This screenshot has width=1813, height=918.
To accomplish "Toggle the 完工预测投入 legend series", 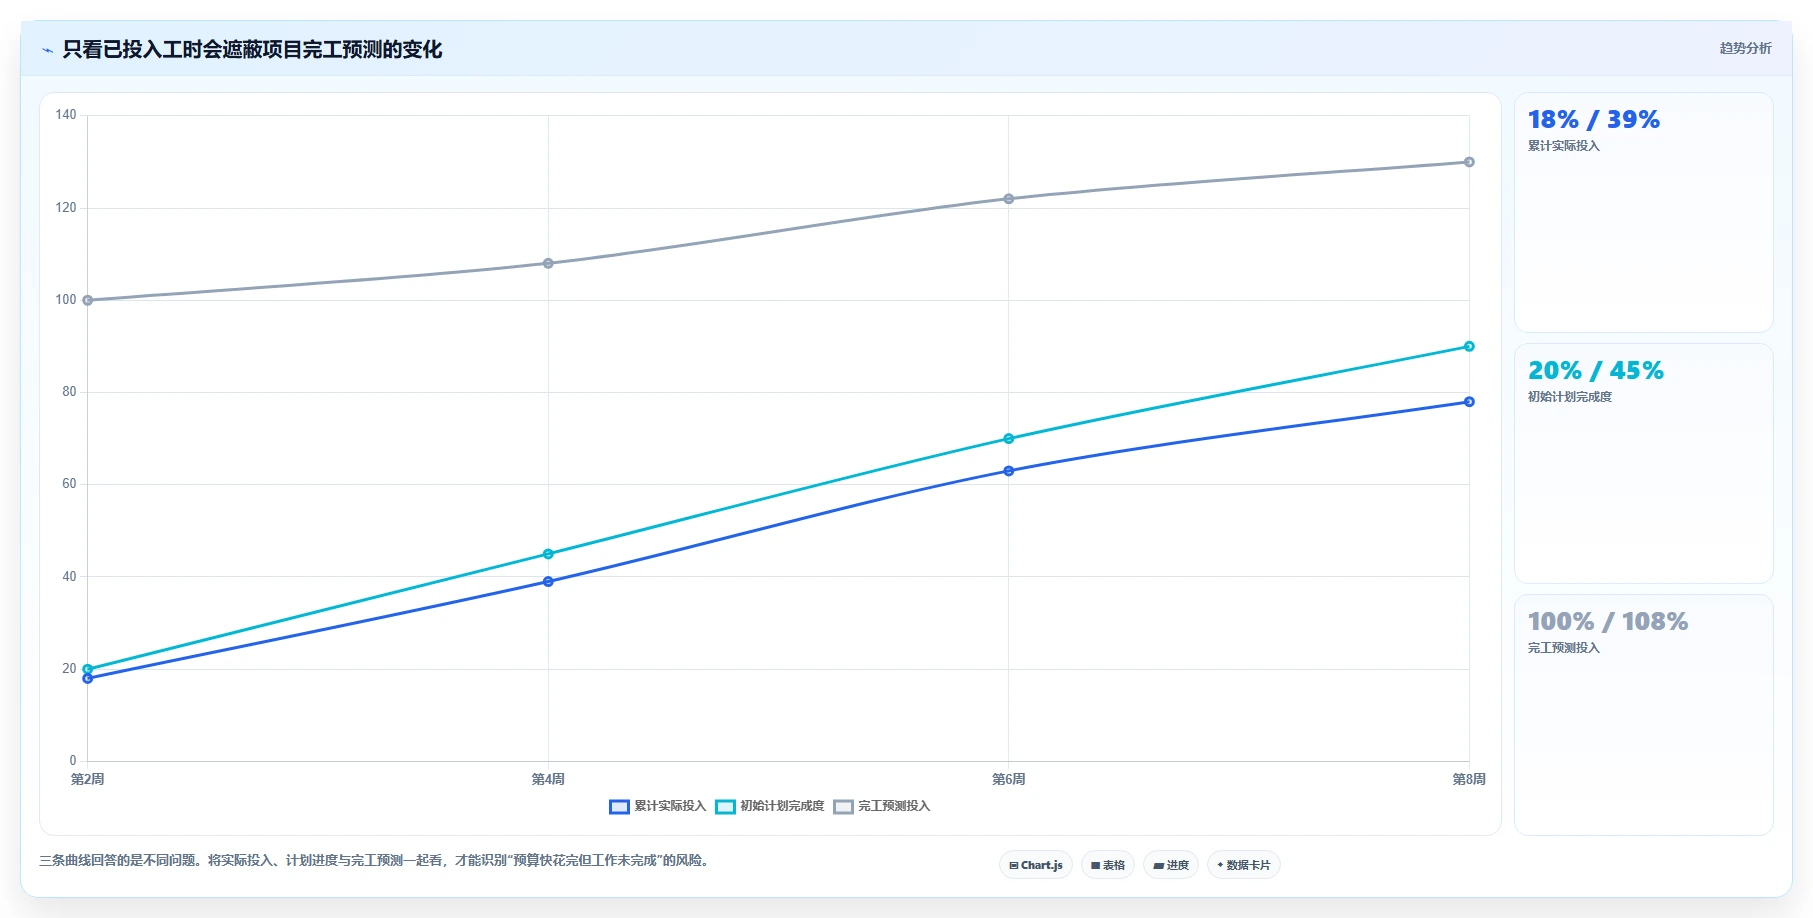I will click(881, 806).
